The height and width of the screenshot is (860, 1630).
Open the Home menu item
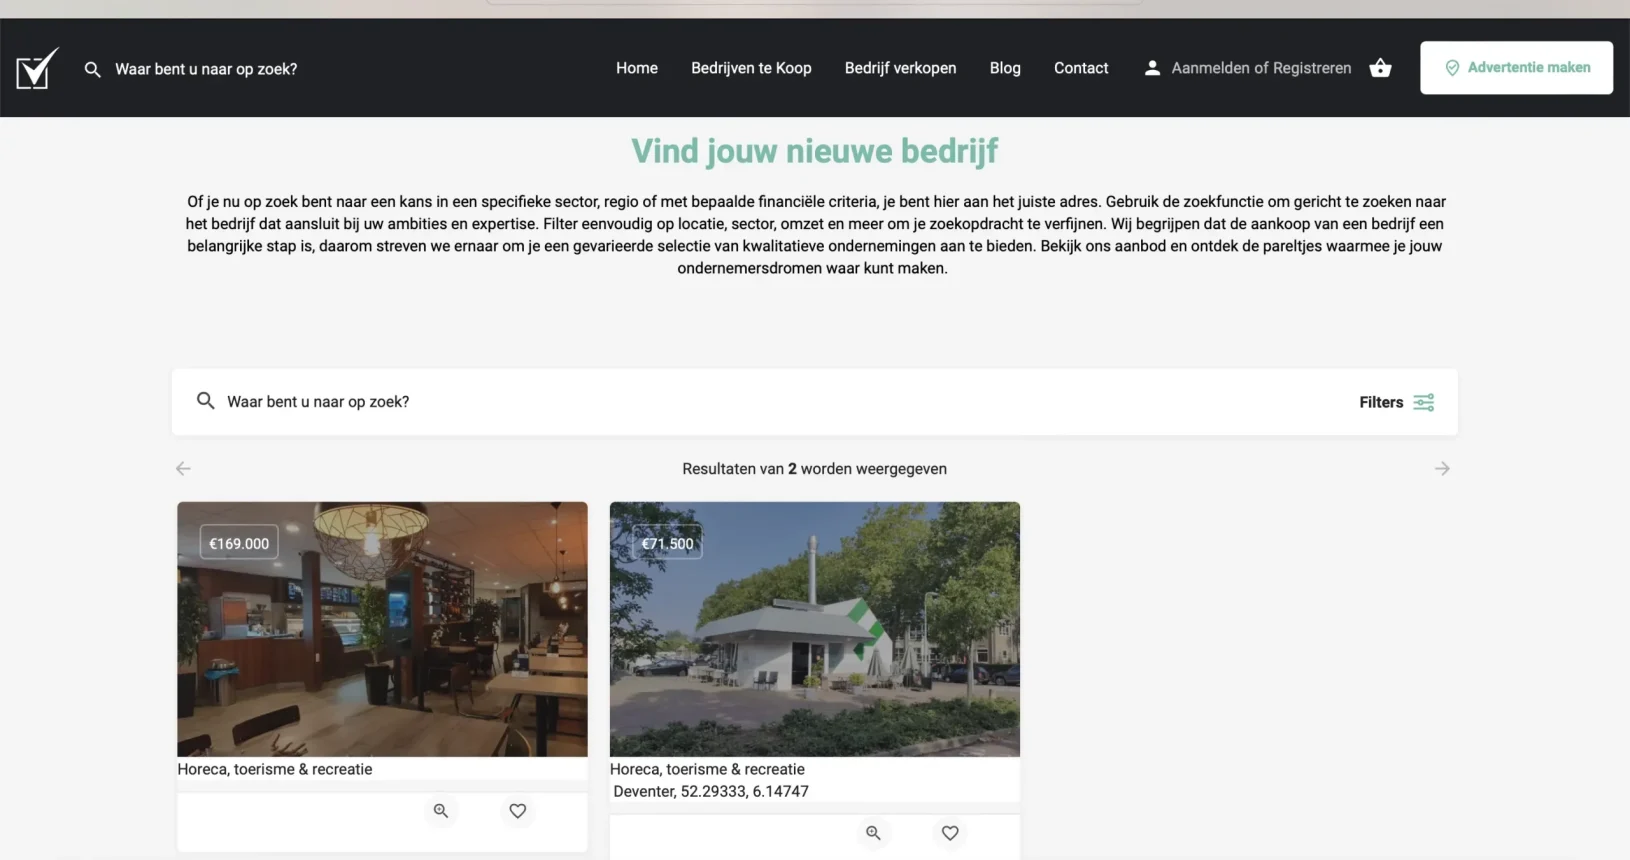click(636, 68)
